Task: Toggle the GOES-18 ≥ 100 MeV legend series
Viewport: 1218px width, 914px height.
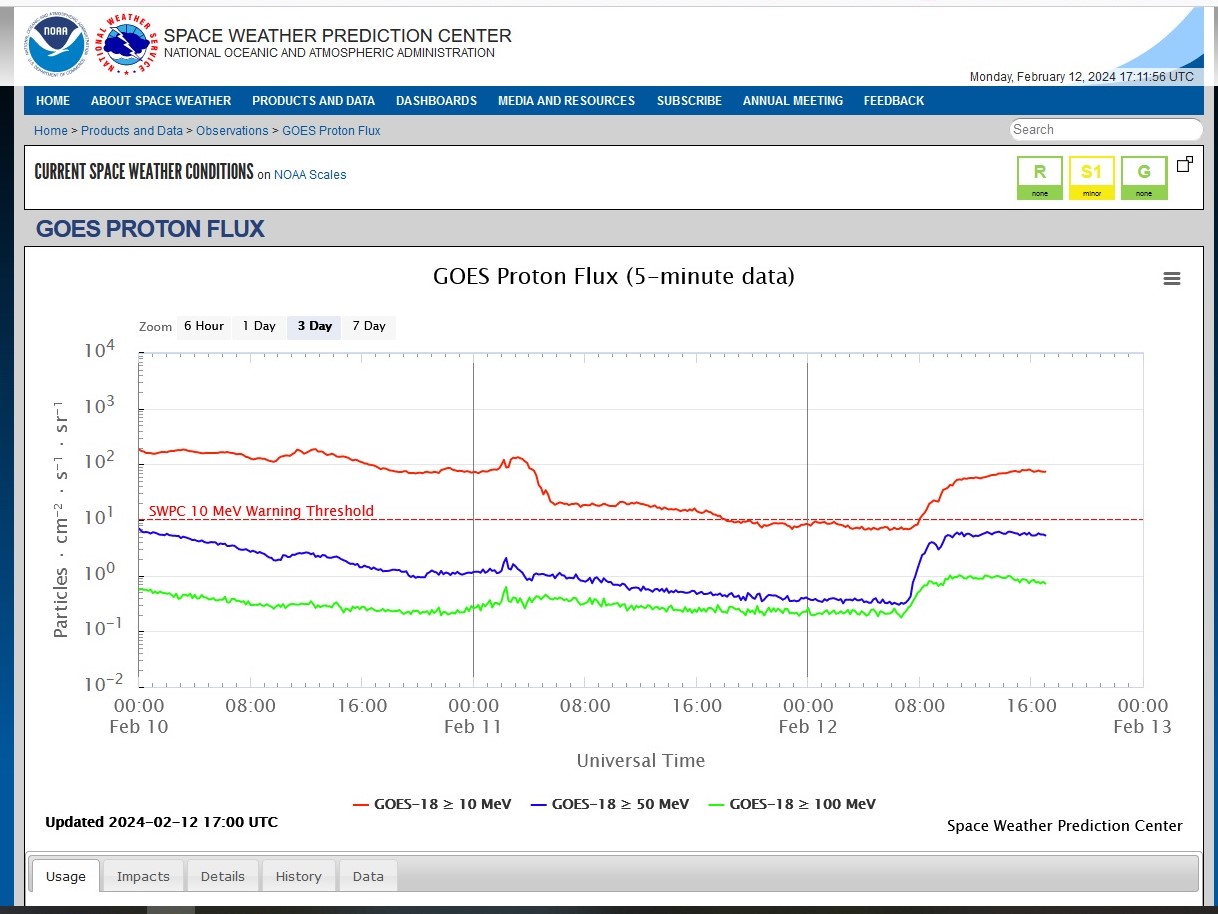Action: pyautogui.click(x=792, y=804)
